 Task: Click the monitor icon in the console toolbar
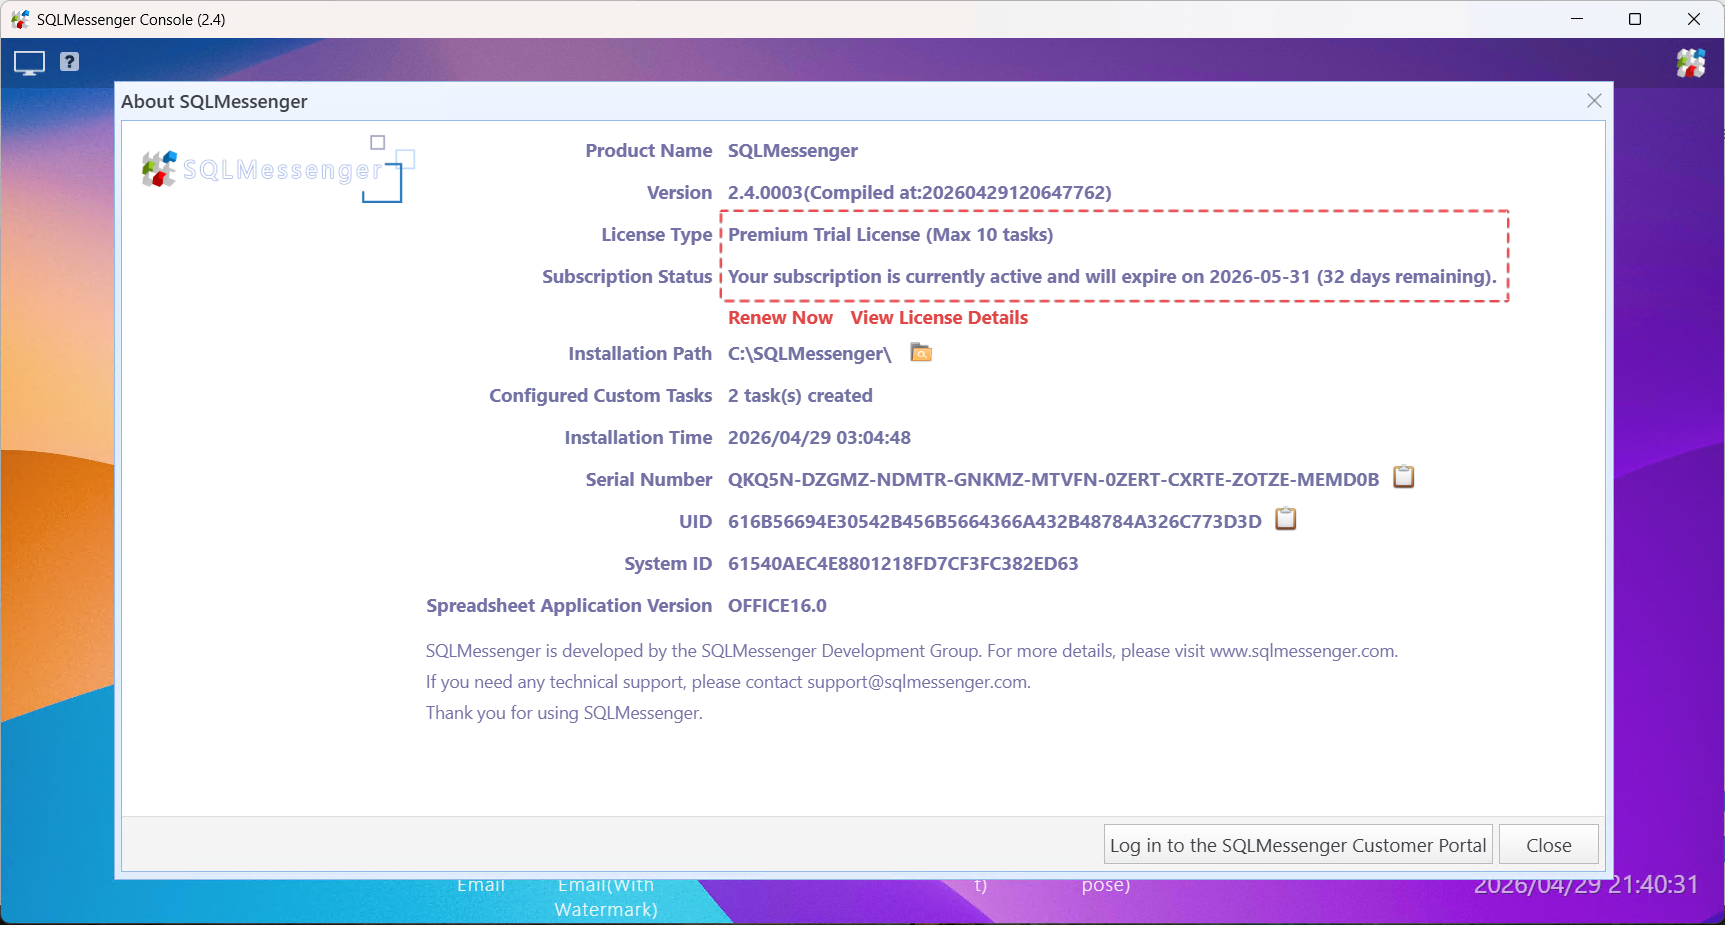(x=29, y=63)
